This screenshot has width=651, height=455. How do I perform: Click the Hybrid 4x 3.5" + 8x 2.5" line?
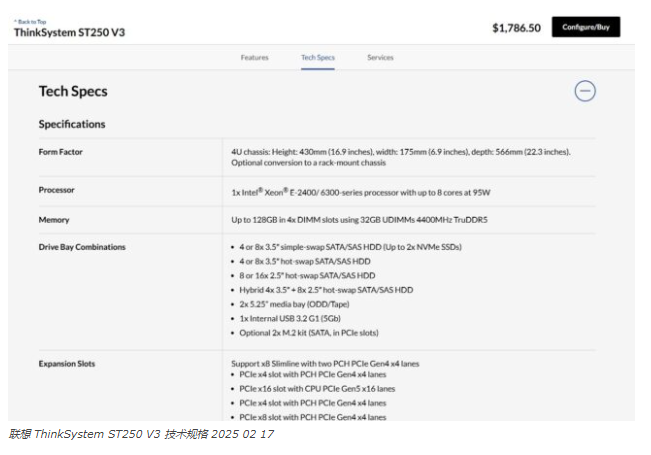pyautogui.click(x=326, y=290)
